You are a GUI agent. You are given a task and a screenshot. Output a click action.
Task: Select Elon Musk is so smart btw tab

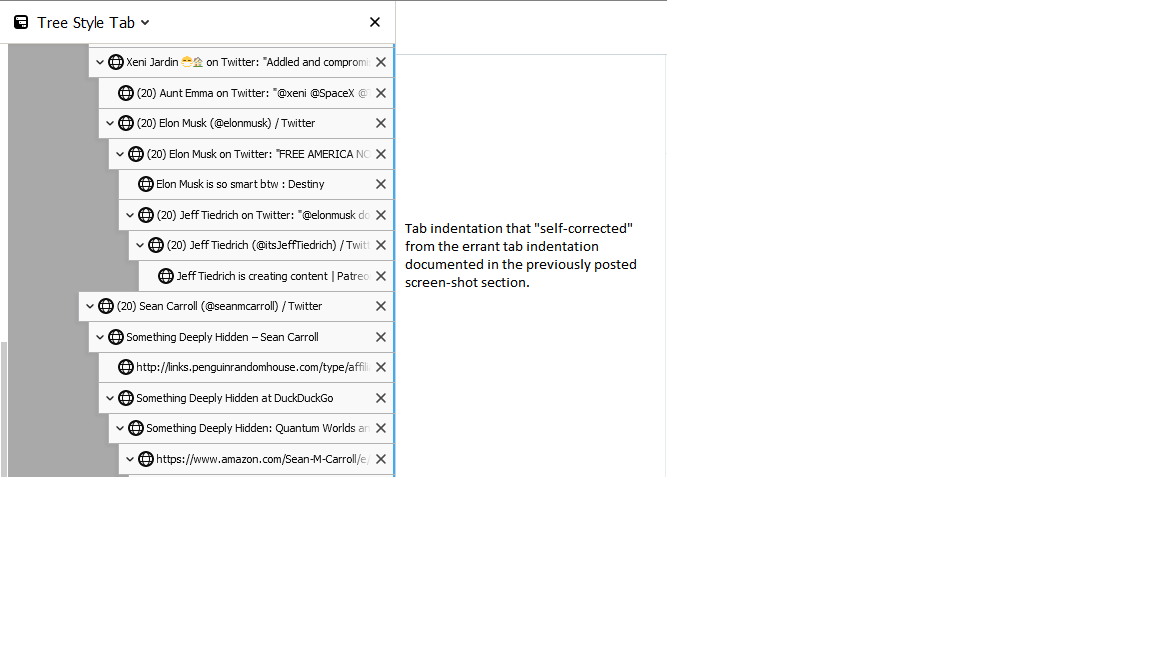[x=256, y=184]
